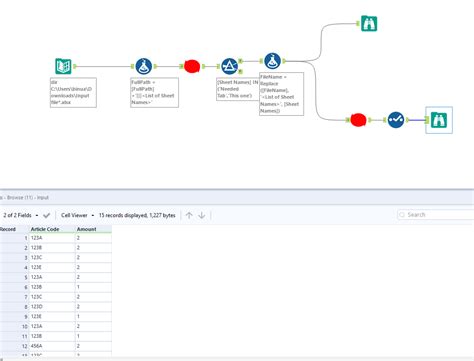This screenshot has height=361, width=474.
Task: Select Amount cell in record 9
Action: (93, 316)
